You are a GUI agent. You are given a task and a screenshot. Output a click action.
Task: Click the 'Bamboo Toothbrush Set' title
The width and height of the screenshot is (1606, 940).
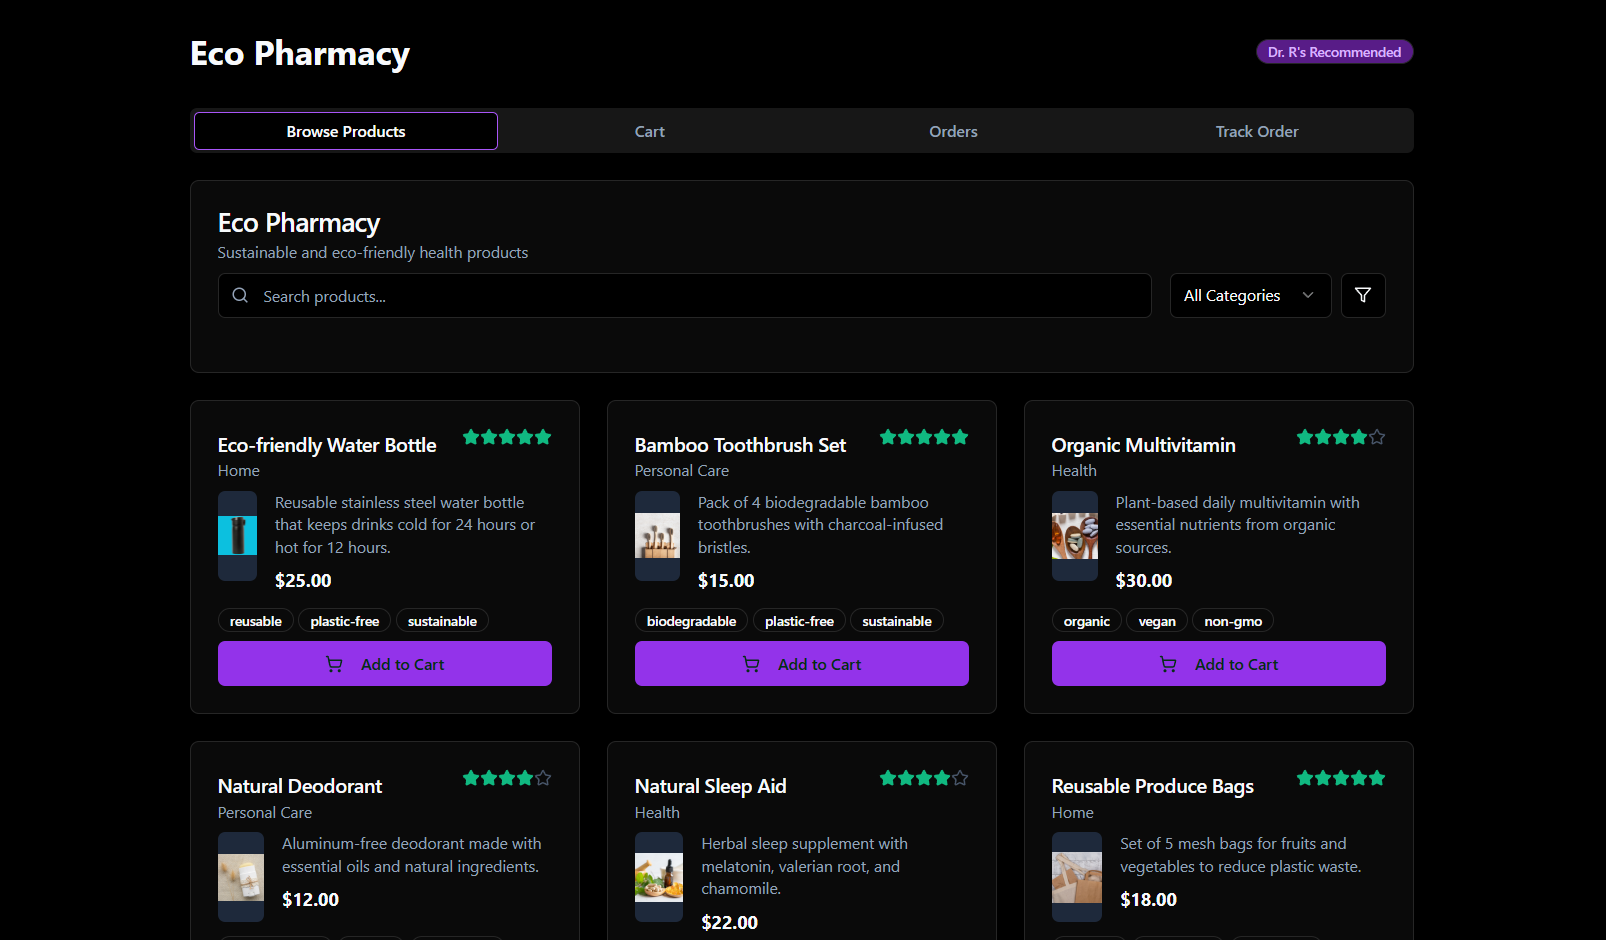coord(740,445)
